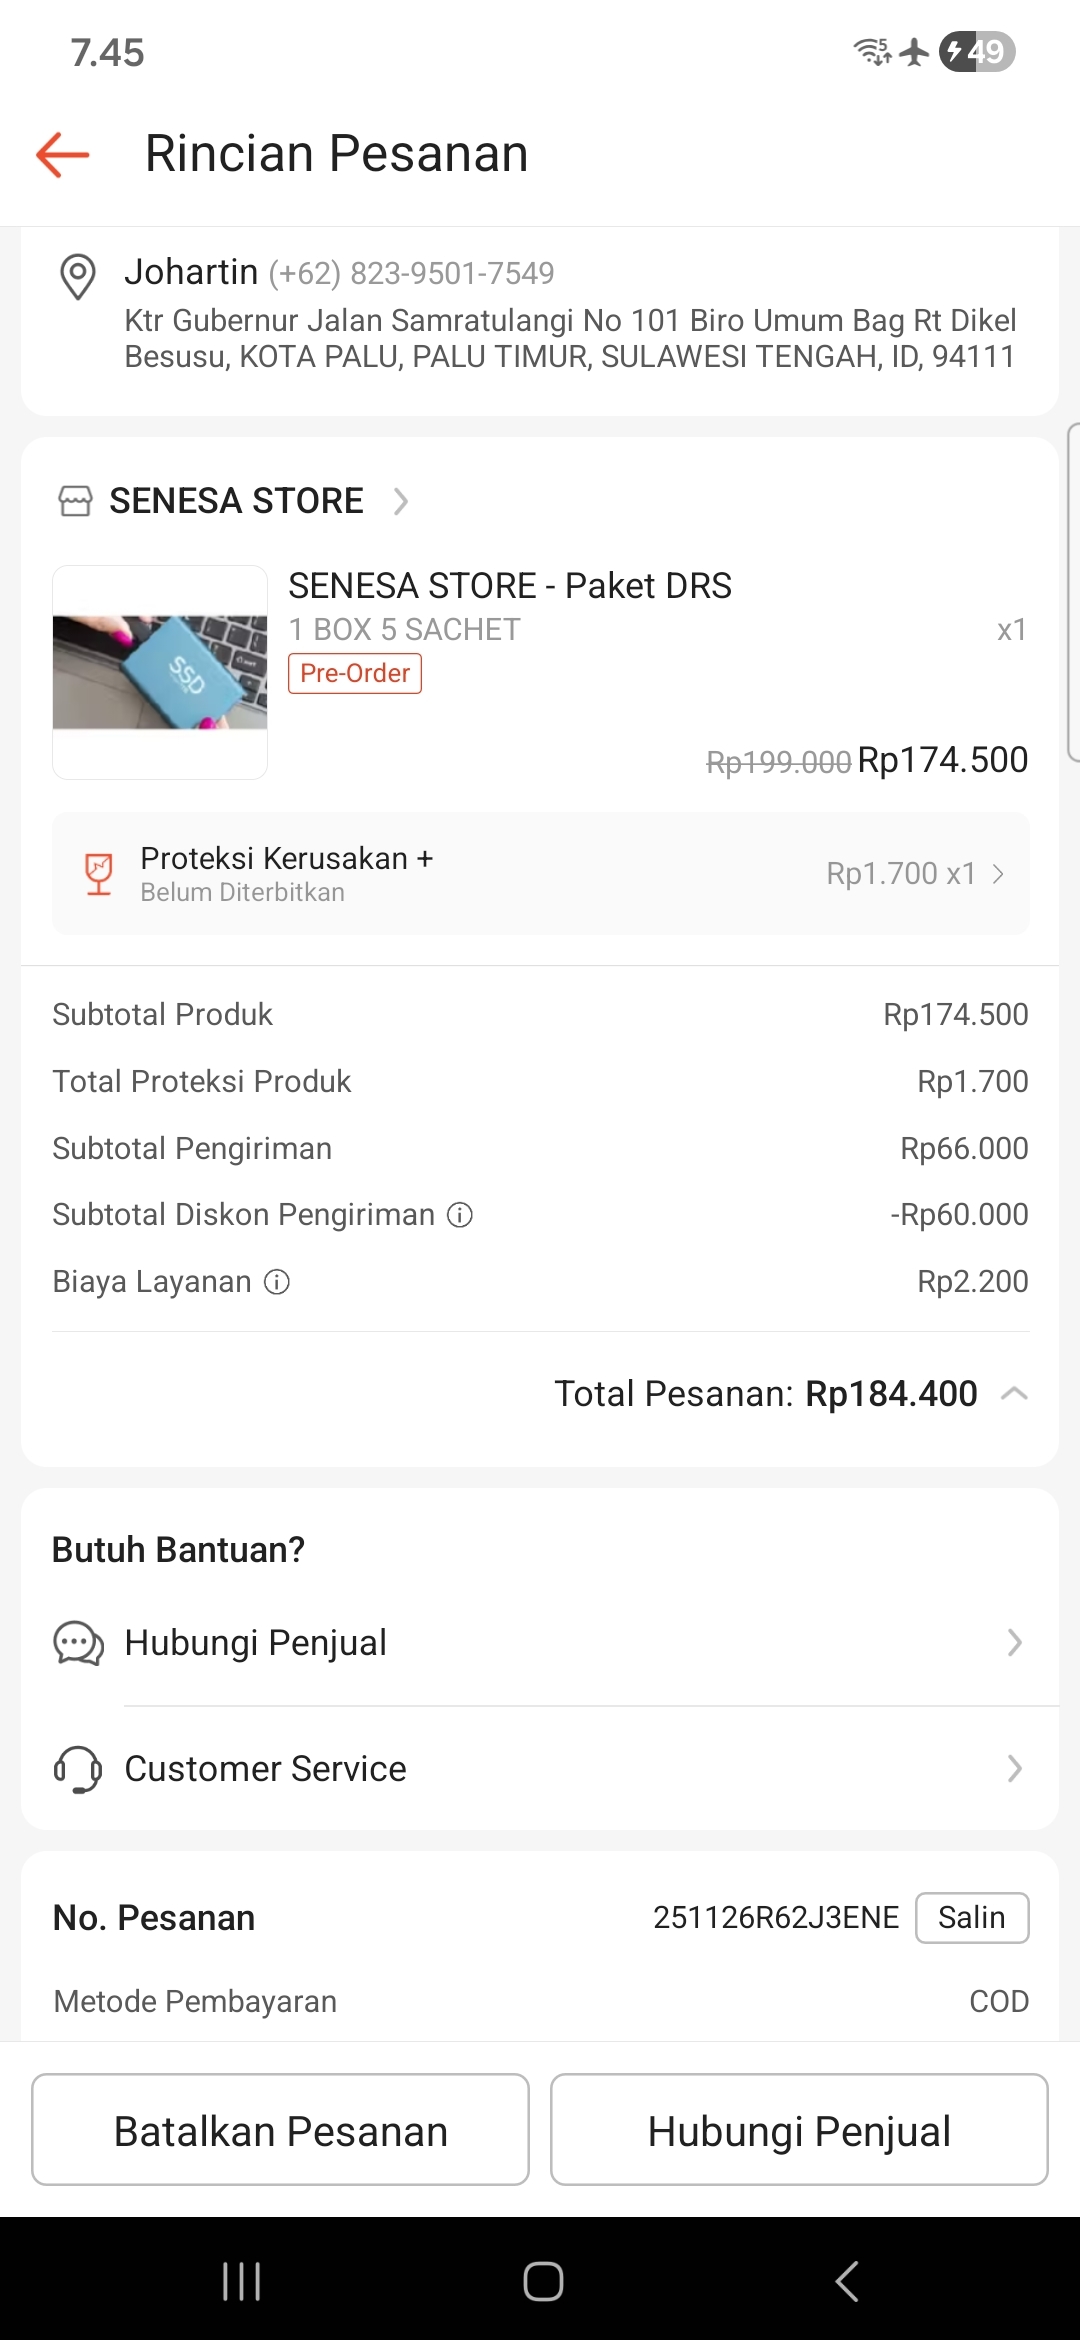This screenshot has height=2340, width=1080.
Task: Open the SSD product thumbnail
Action: (160, 672)
